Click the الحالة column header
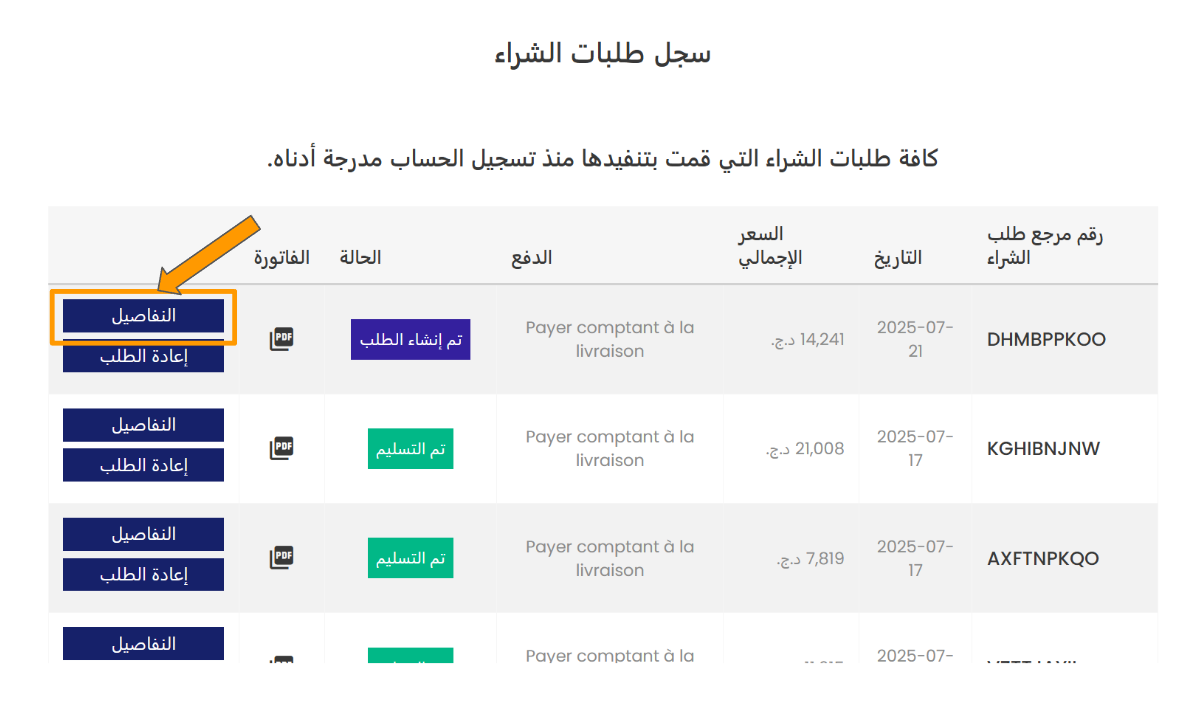 (x=360, y=257)
